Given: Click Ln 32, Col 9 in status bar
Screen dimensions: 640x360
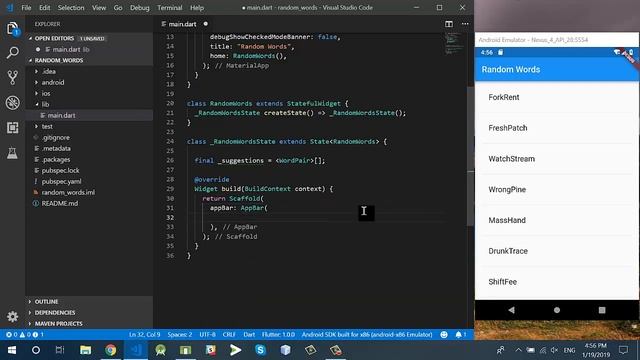Looking at the screenshot, I should (144, 334).
